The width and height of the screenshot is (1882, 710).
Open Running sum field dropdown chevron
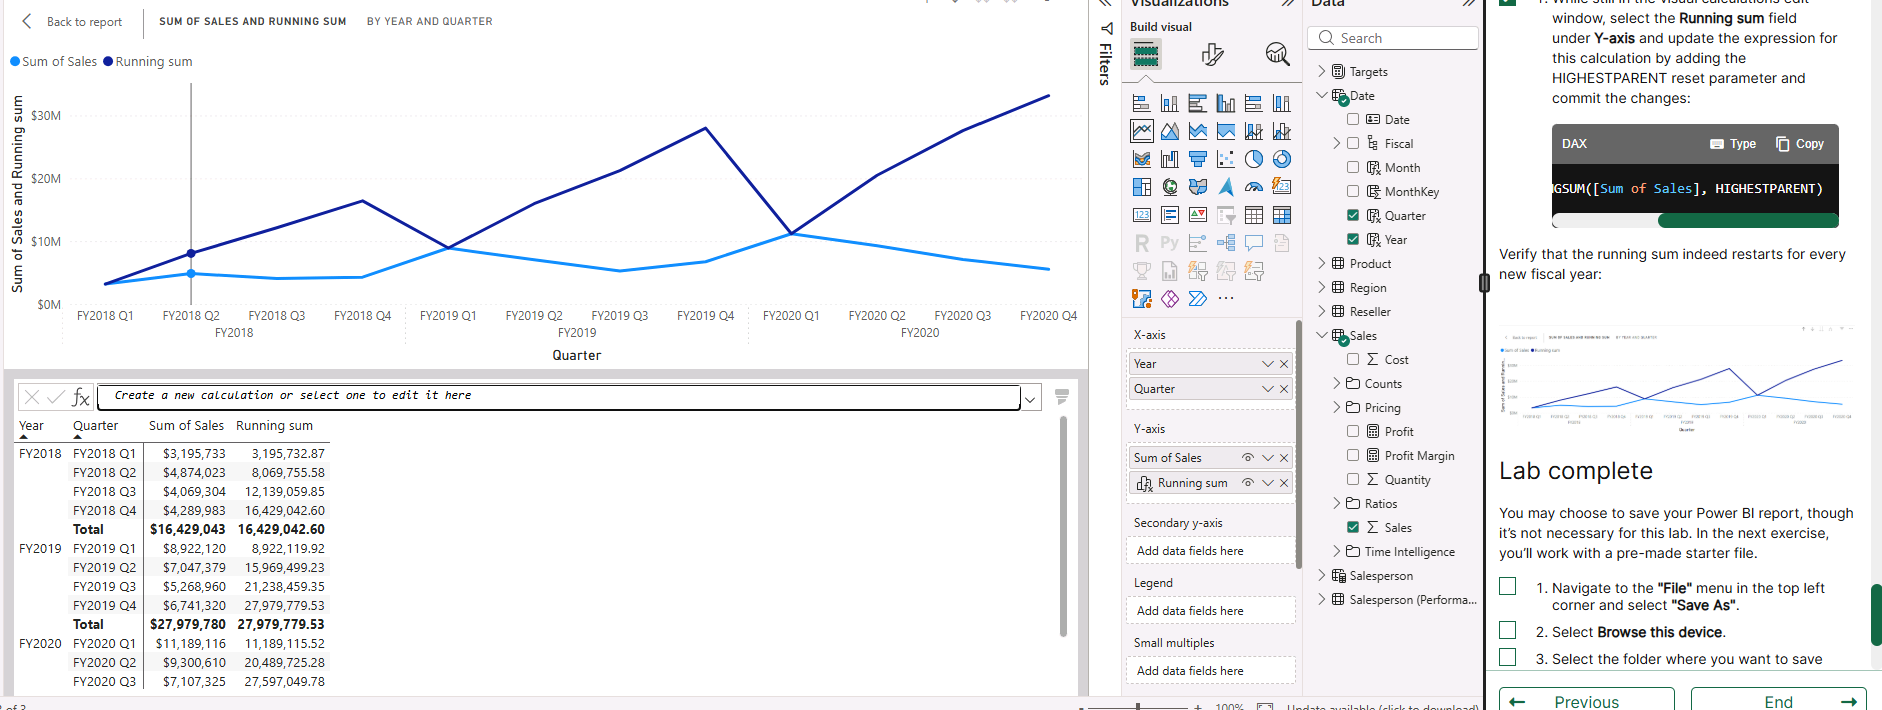pyautogui.click(x=1268, y=483)
